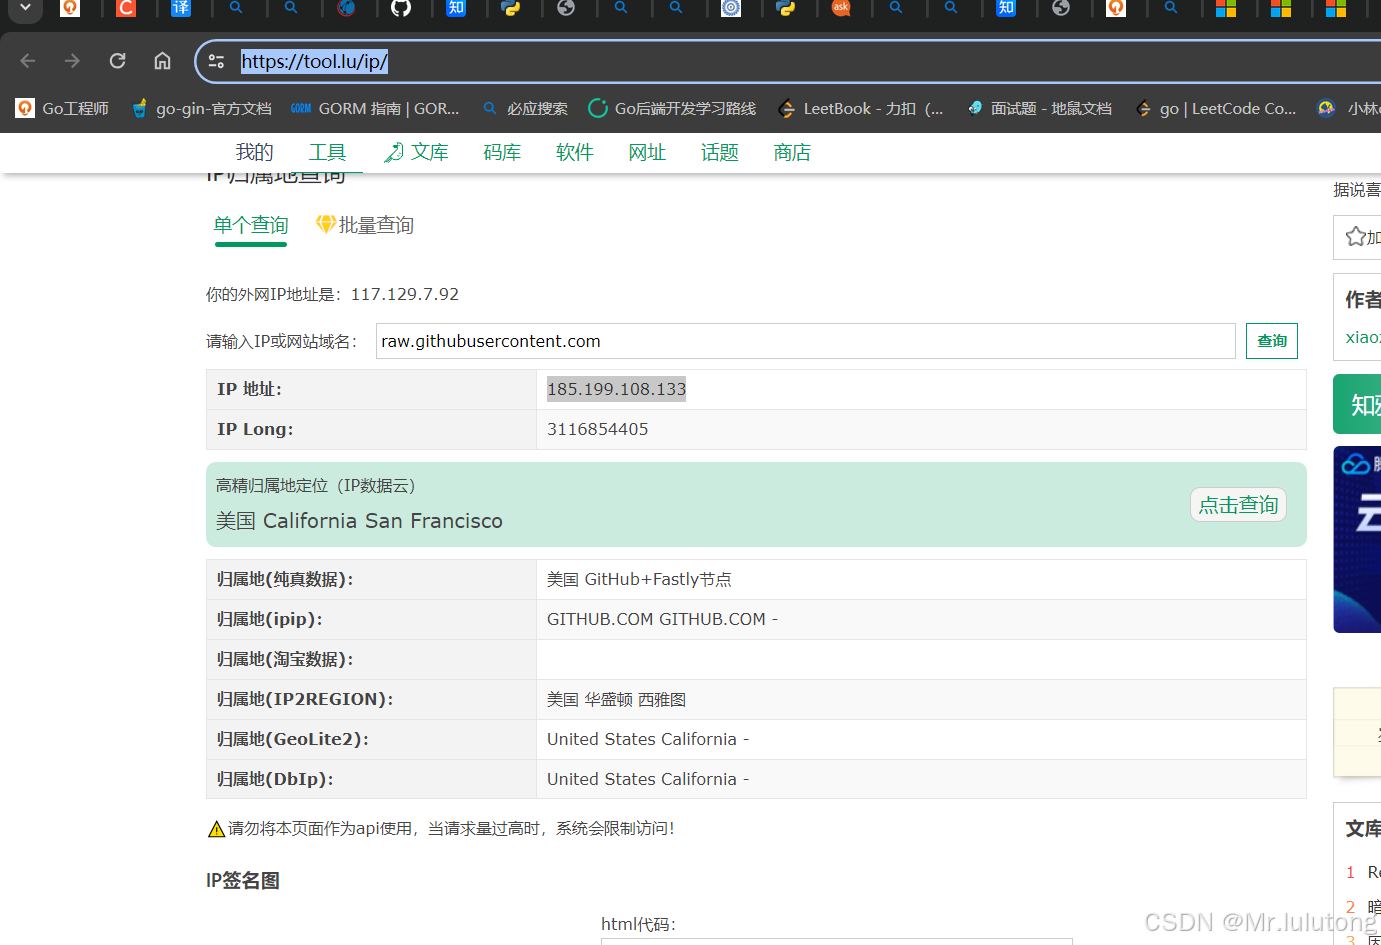This screenshot has height=945, width=1381.
Task: Click the green 知 banner button
Action: point(1357,404)
